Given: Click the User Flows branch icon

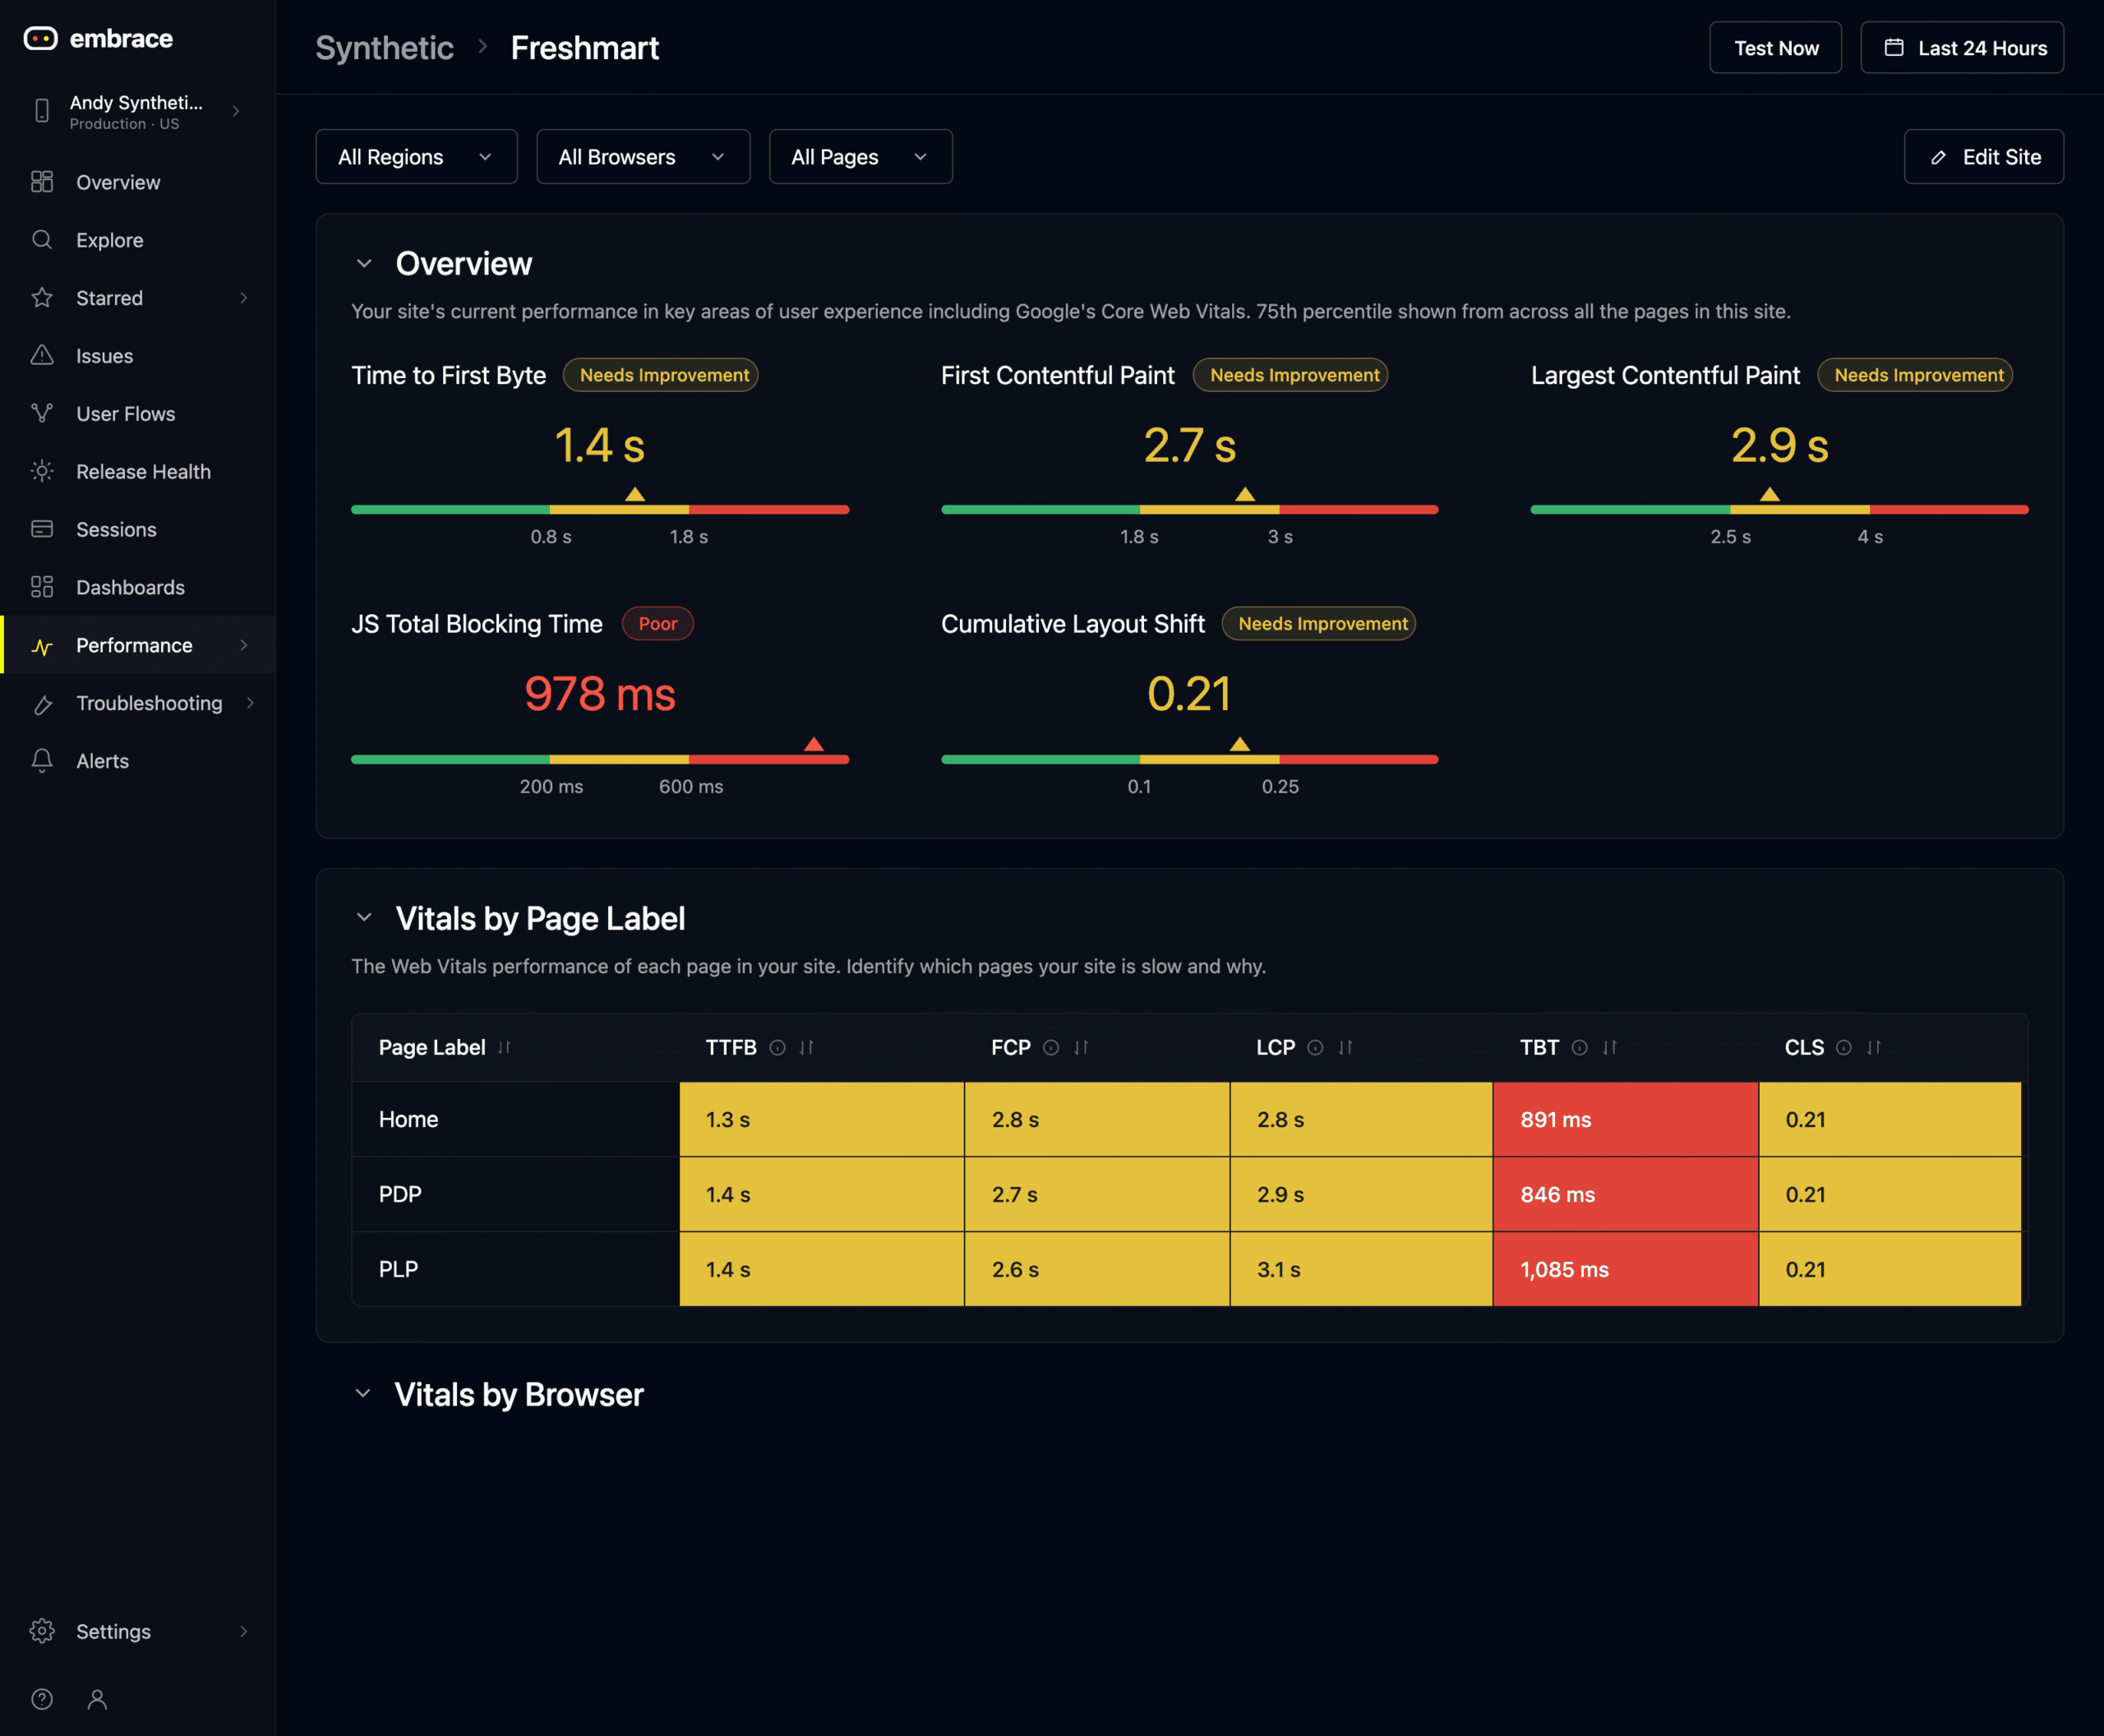Looking at the screenshot, I should pyautogui.click(x=42, y=413).
